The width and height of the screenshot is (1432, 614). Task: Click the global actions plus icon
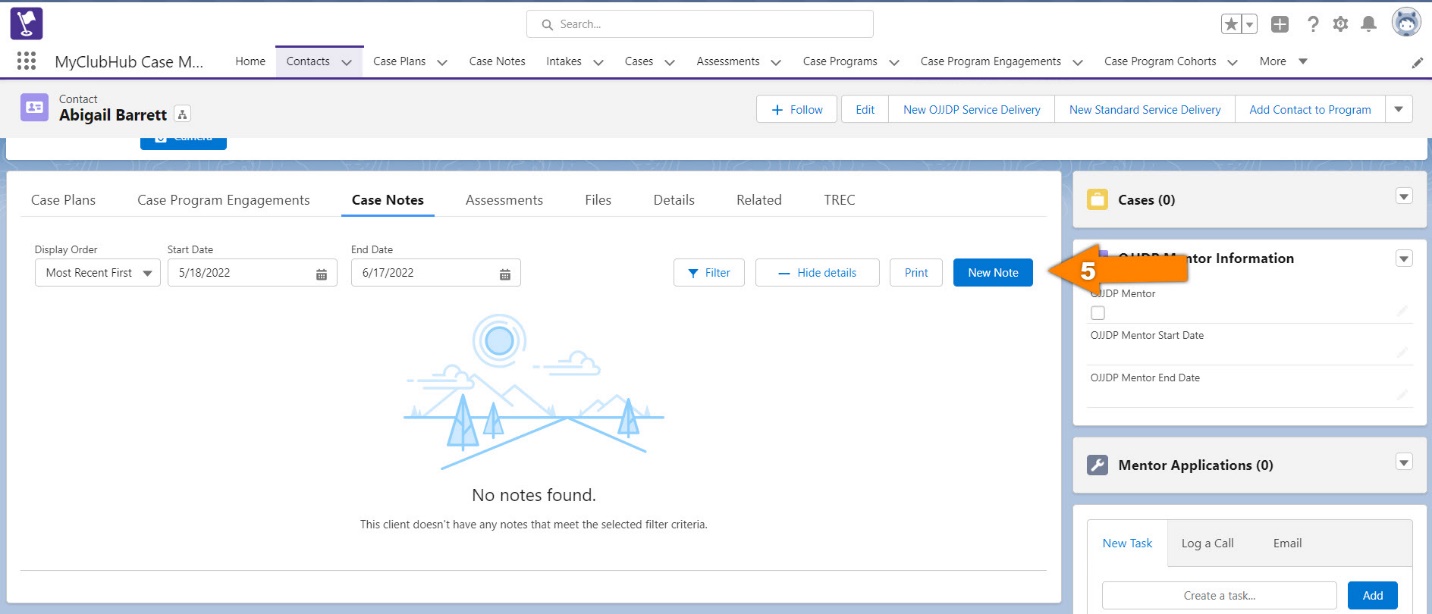1280,24
